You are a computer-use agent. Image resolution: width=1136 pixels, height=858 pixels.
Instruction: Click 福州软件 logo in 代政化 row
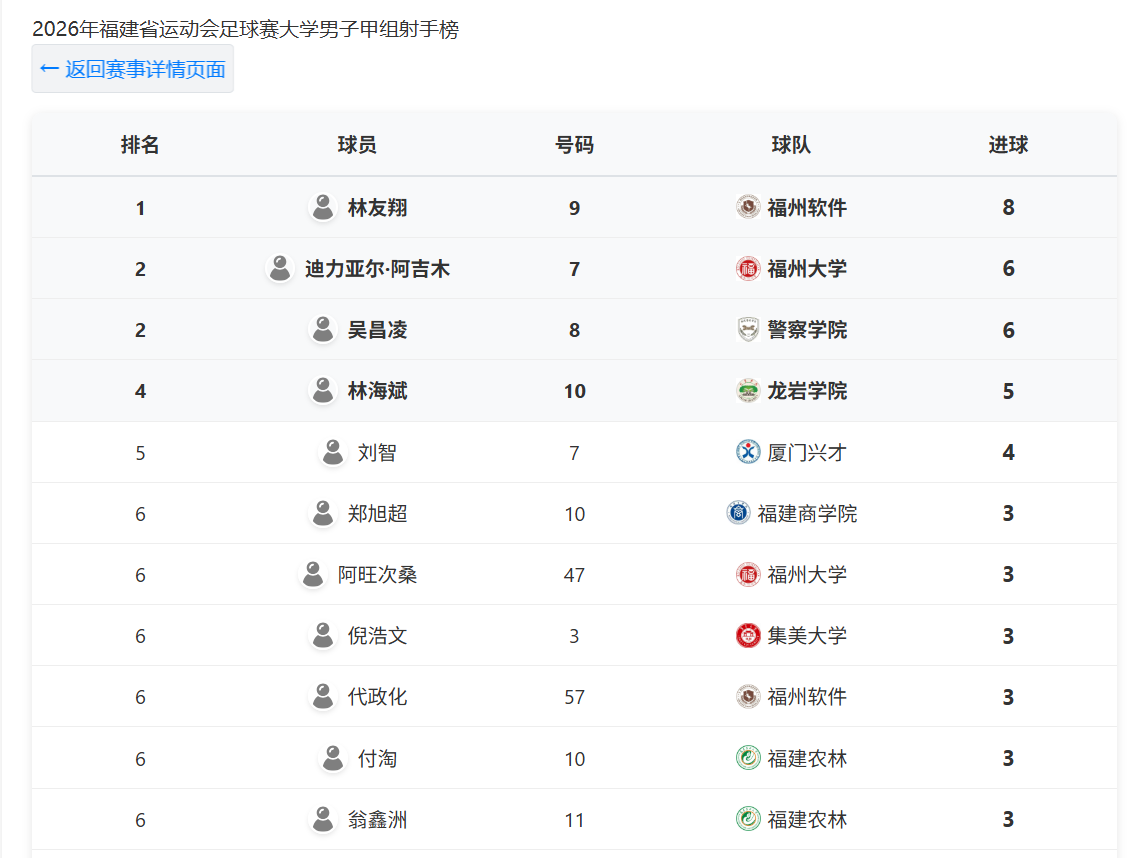[748, 696]
